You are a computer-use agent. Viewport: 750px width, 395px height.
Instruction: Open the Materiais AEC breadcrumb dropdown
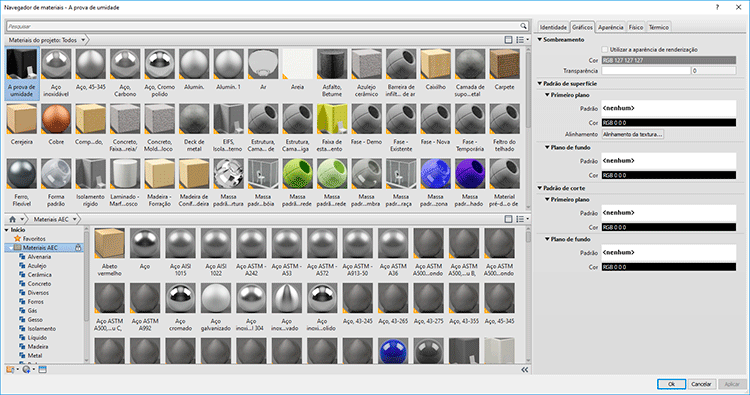(x=74, y=219)
